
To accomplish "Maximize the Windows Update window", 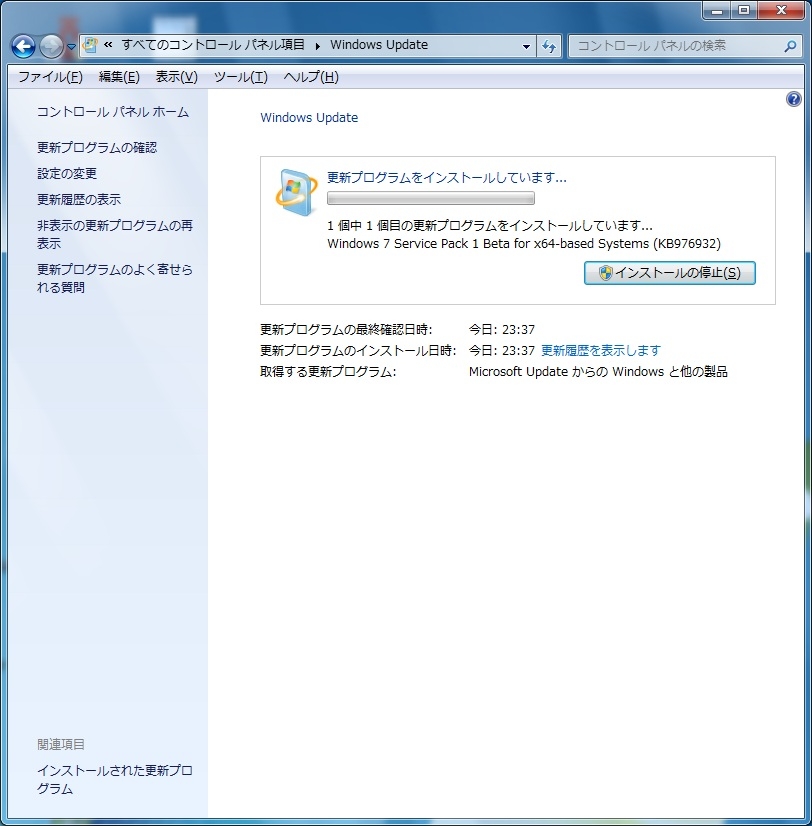I will point(743,11).
